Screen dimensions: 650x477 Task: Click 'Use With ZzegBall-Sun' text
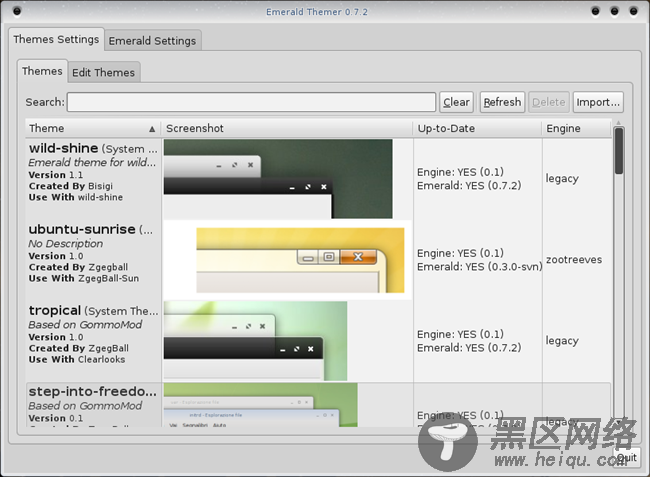(x=84, y=278)
